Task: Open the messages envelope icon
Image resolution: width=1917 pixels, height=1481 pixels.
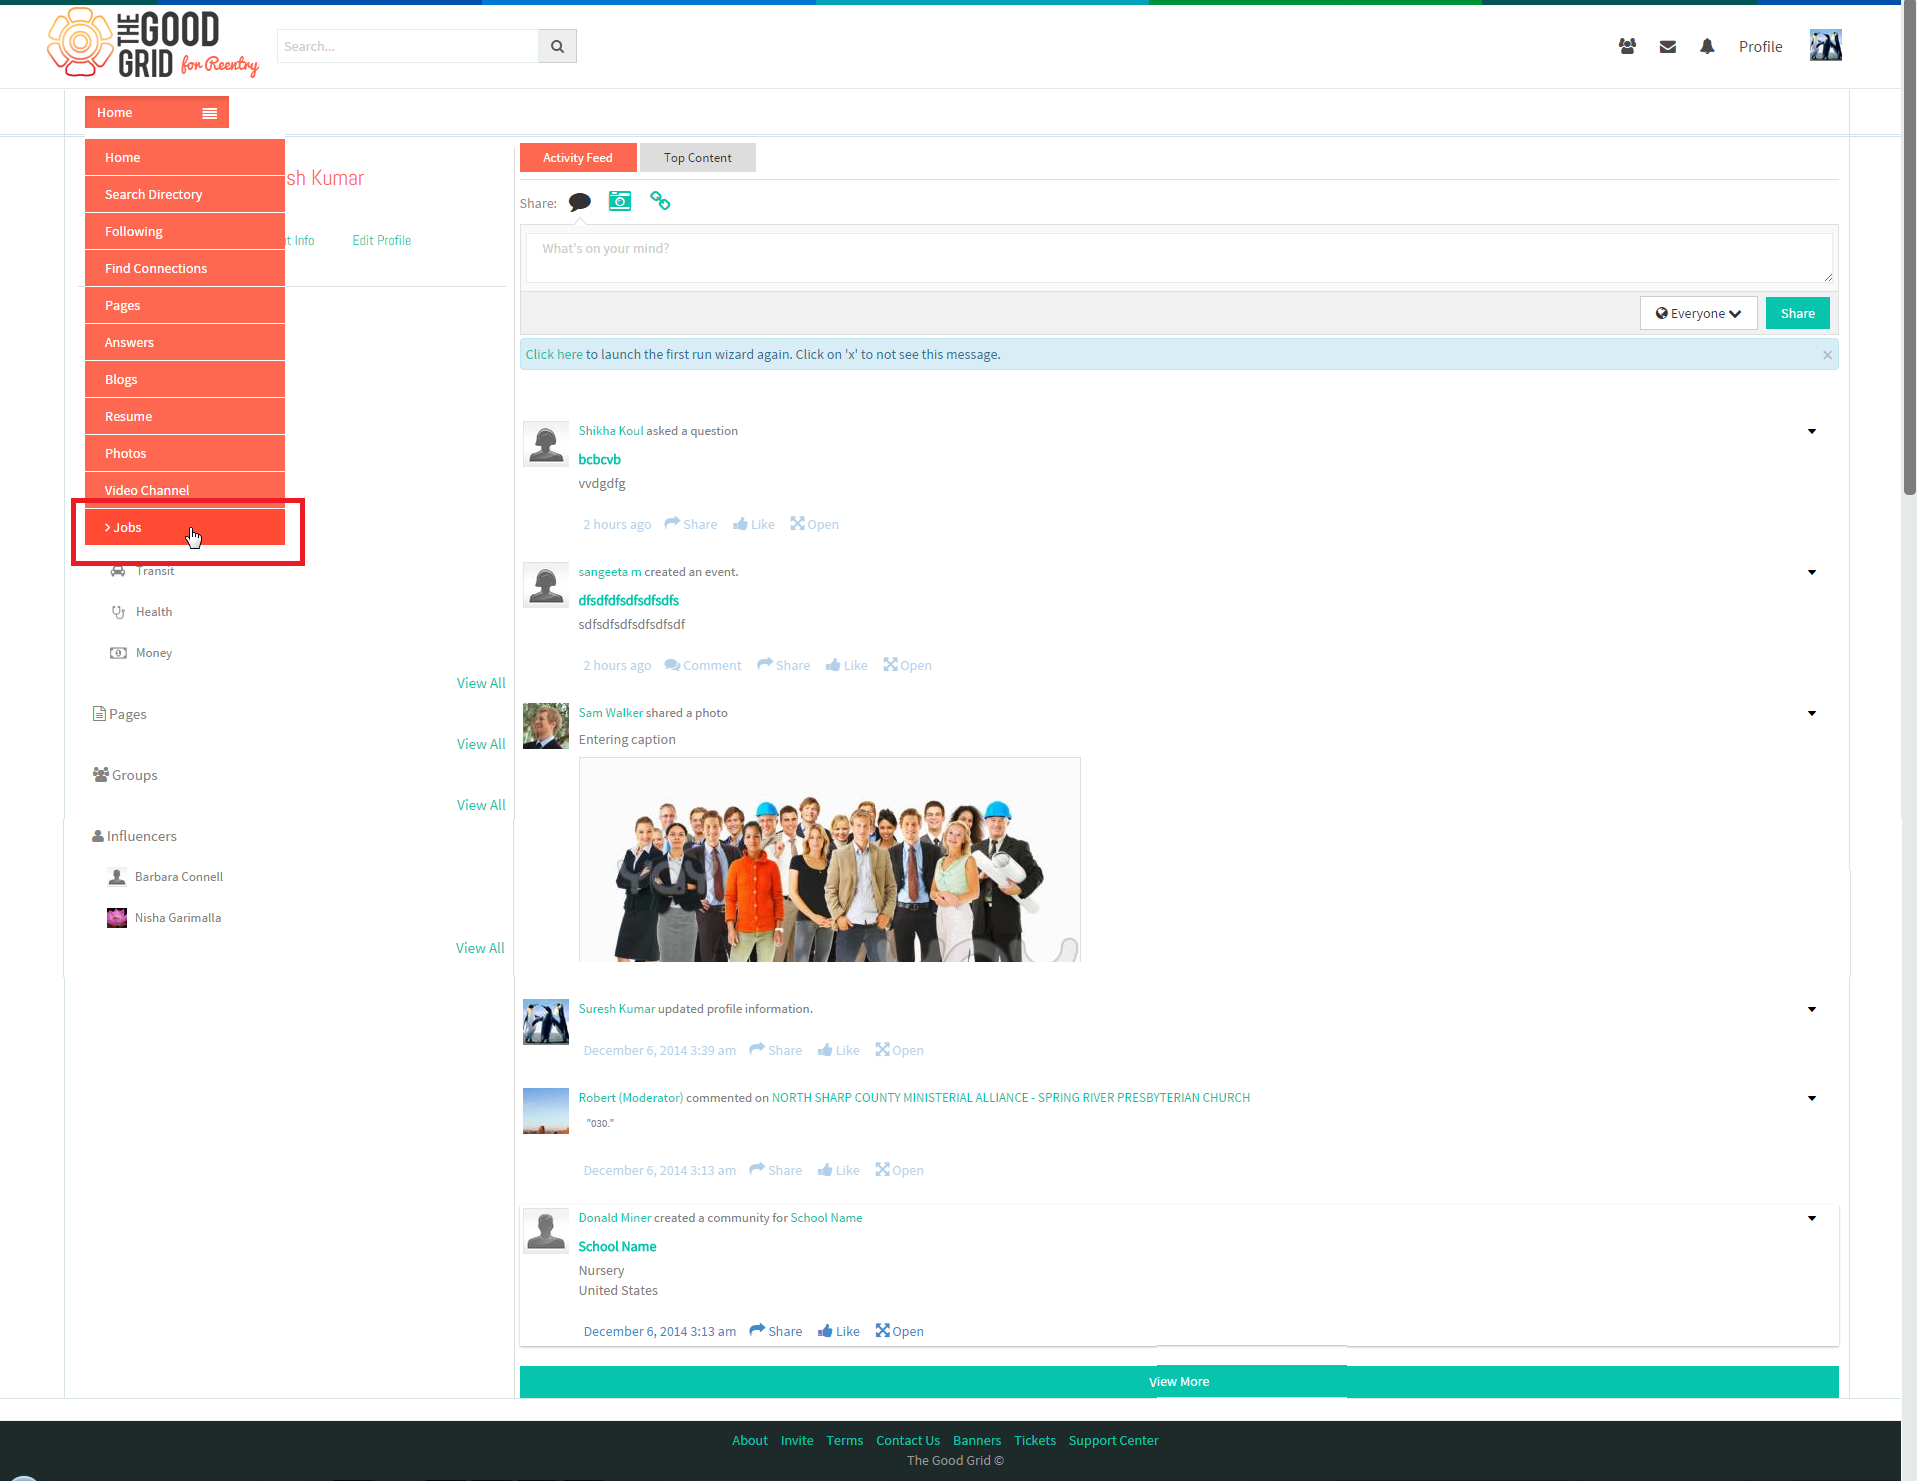Action: tap(1667, 46)
